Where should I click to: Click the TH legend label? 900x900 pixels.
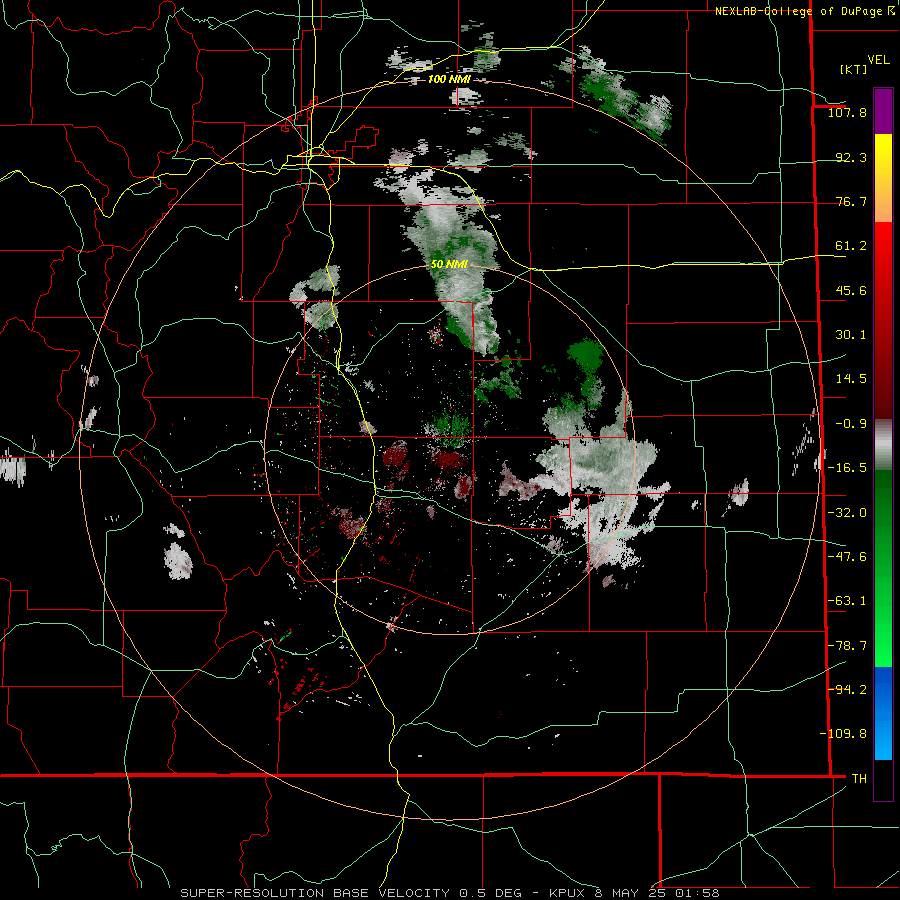[859, 779]
